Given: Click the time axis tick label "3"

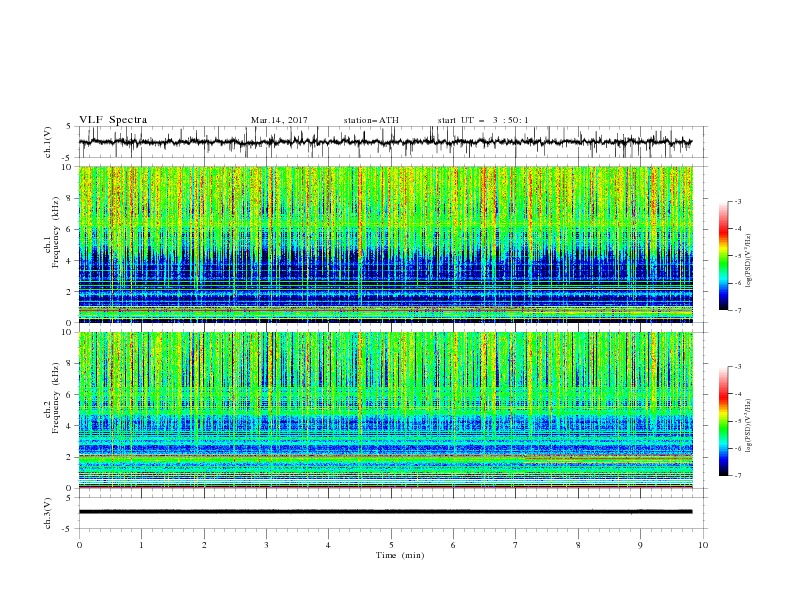Looking at the screenshot, I should pos(266,545).
